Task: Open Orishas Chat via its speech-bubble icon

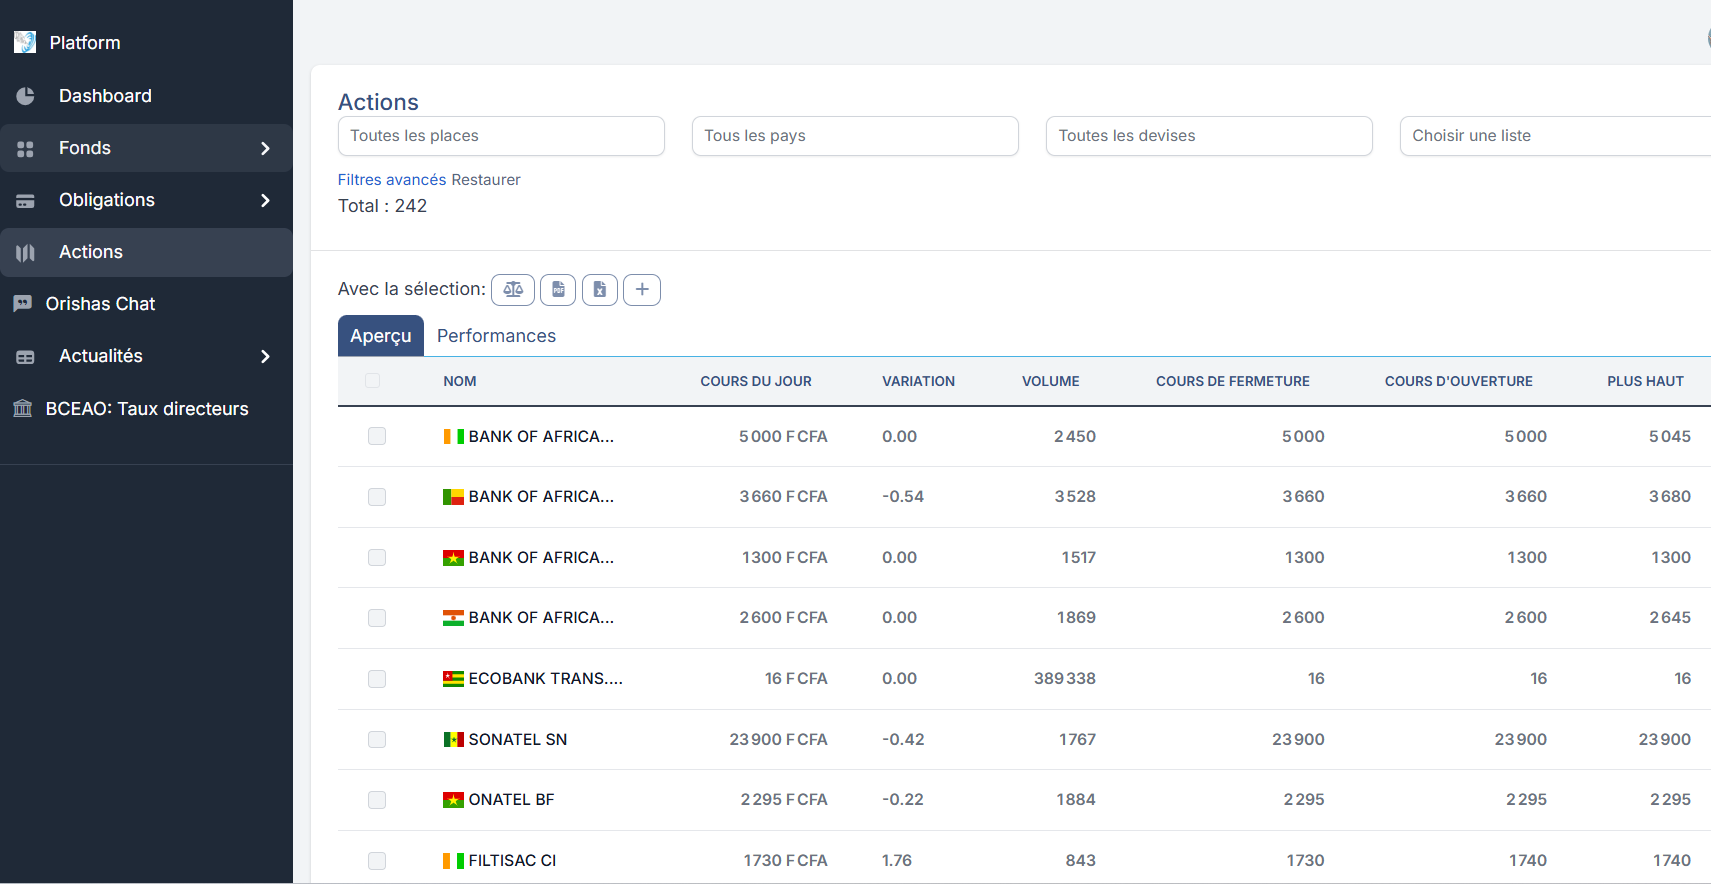Action: coord(22,304)
